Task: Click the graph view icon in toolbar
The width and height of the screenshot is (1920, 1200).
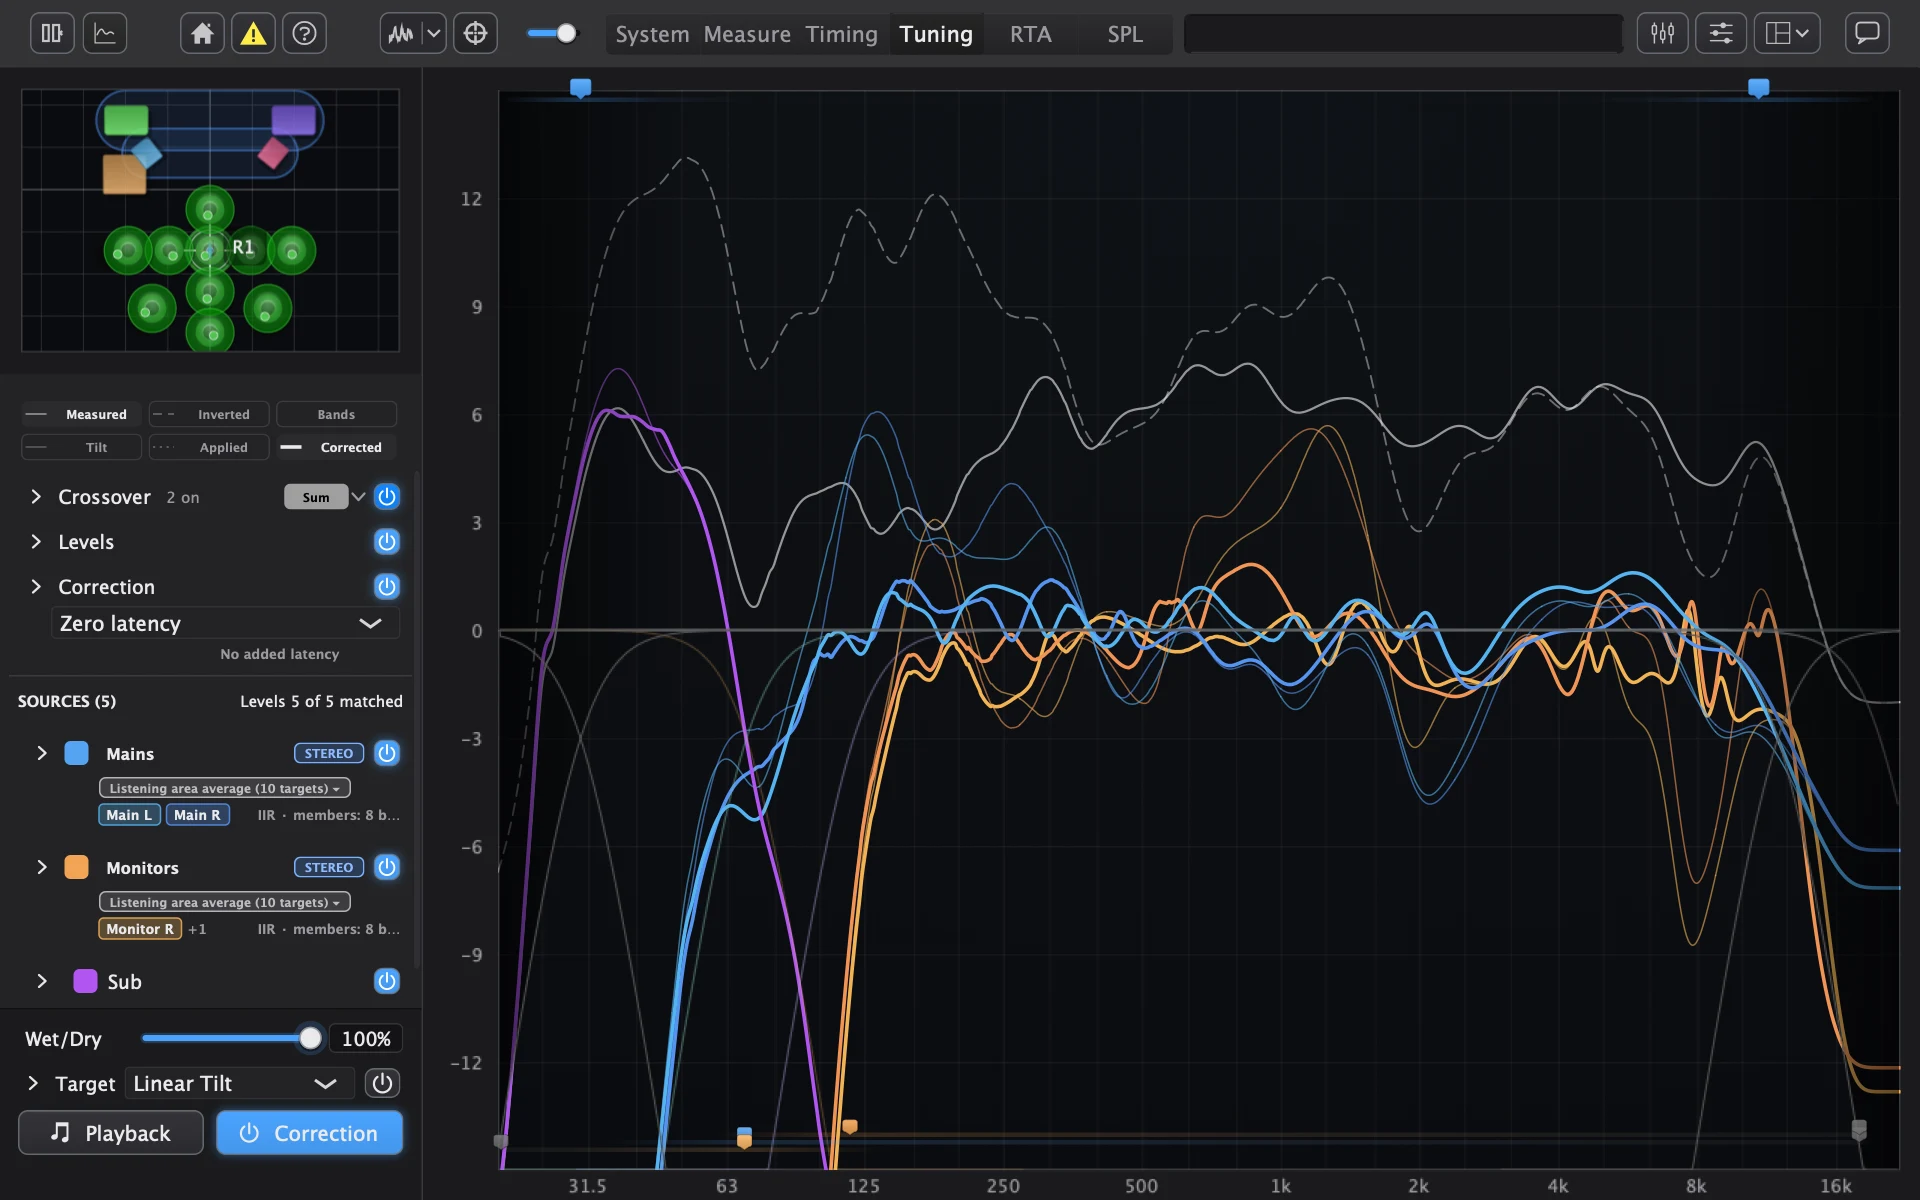Action: 105,34
